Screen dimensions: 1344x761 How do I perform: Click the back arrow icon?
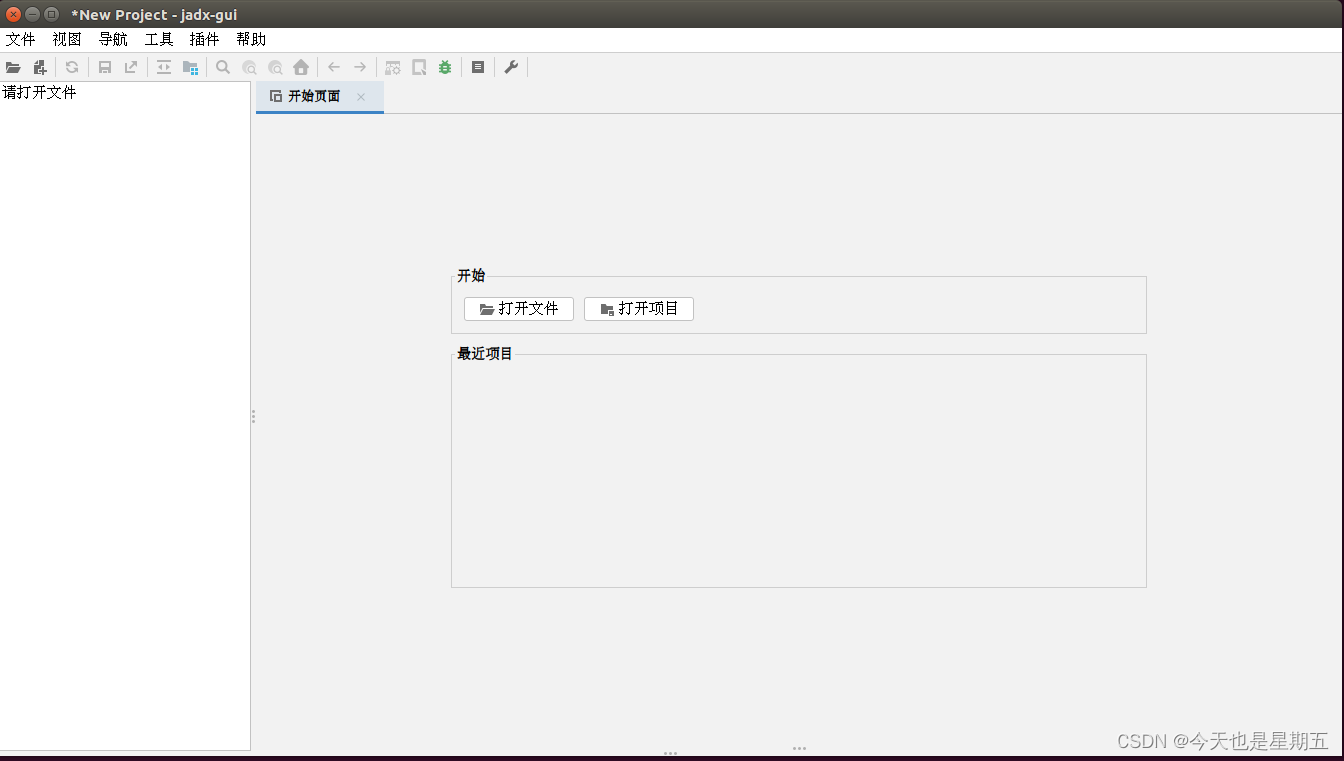click(334, 67)
